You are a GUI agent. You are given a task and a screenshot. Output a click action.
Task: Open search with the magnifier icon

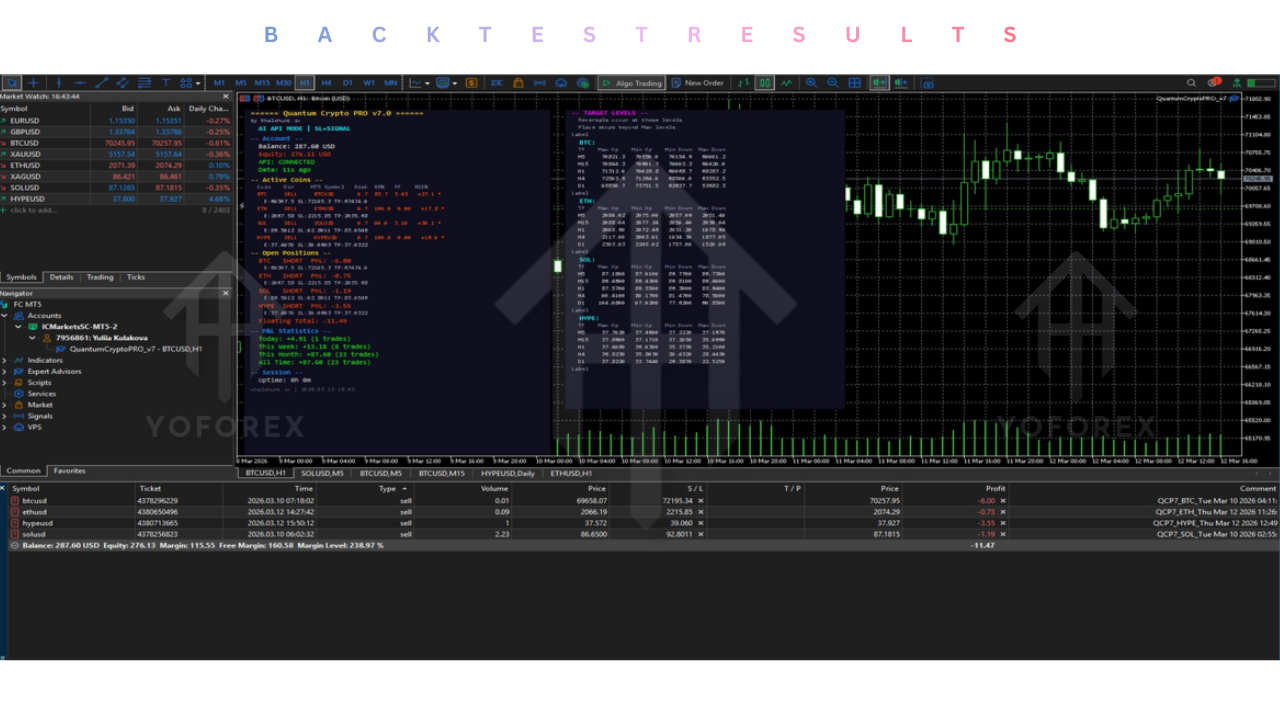click(x=1192, y=83)
